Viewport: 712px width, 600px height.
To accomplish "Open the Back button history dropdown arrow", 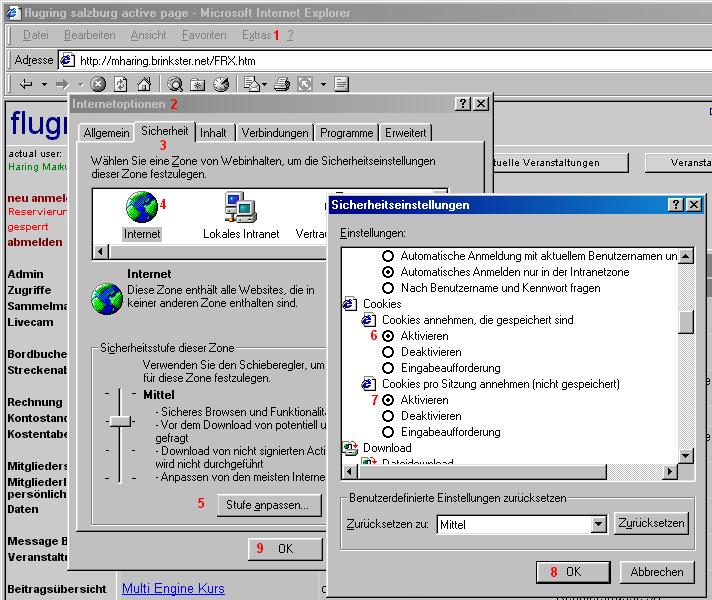I will pos(44,85).
